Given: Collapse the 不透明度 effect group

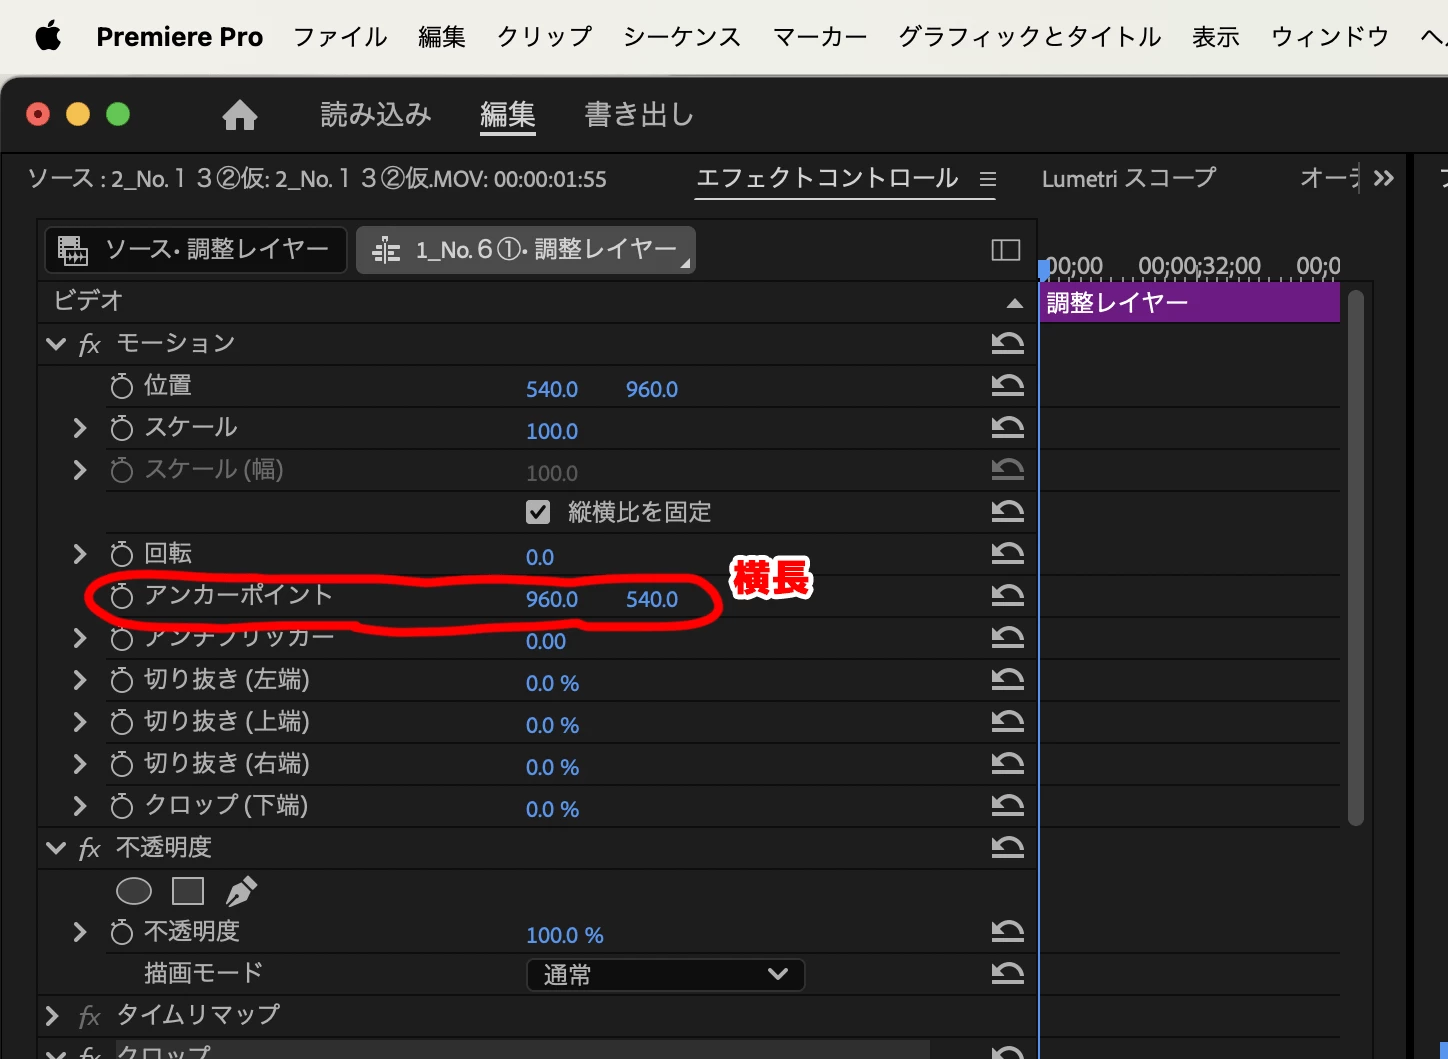Looking at the screenshot, I should 56,848.
